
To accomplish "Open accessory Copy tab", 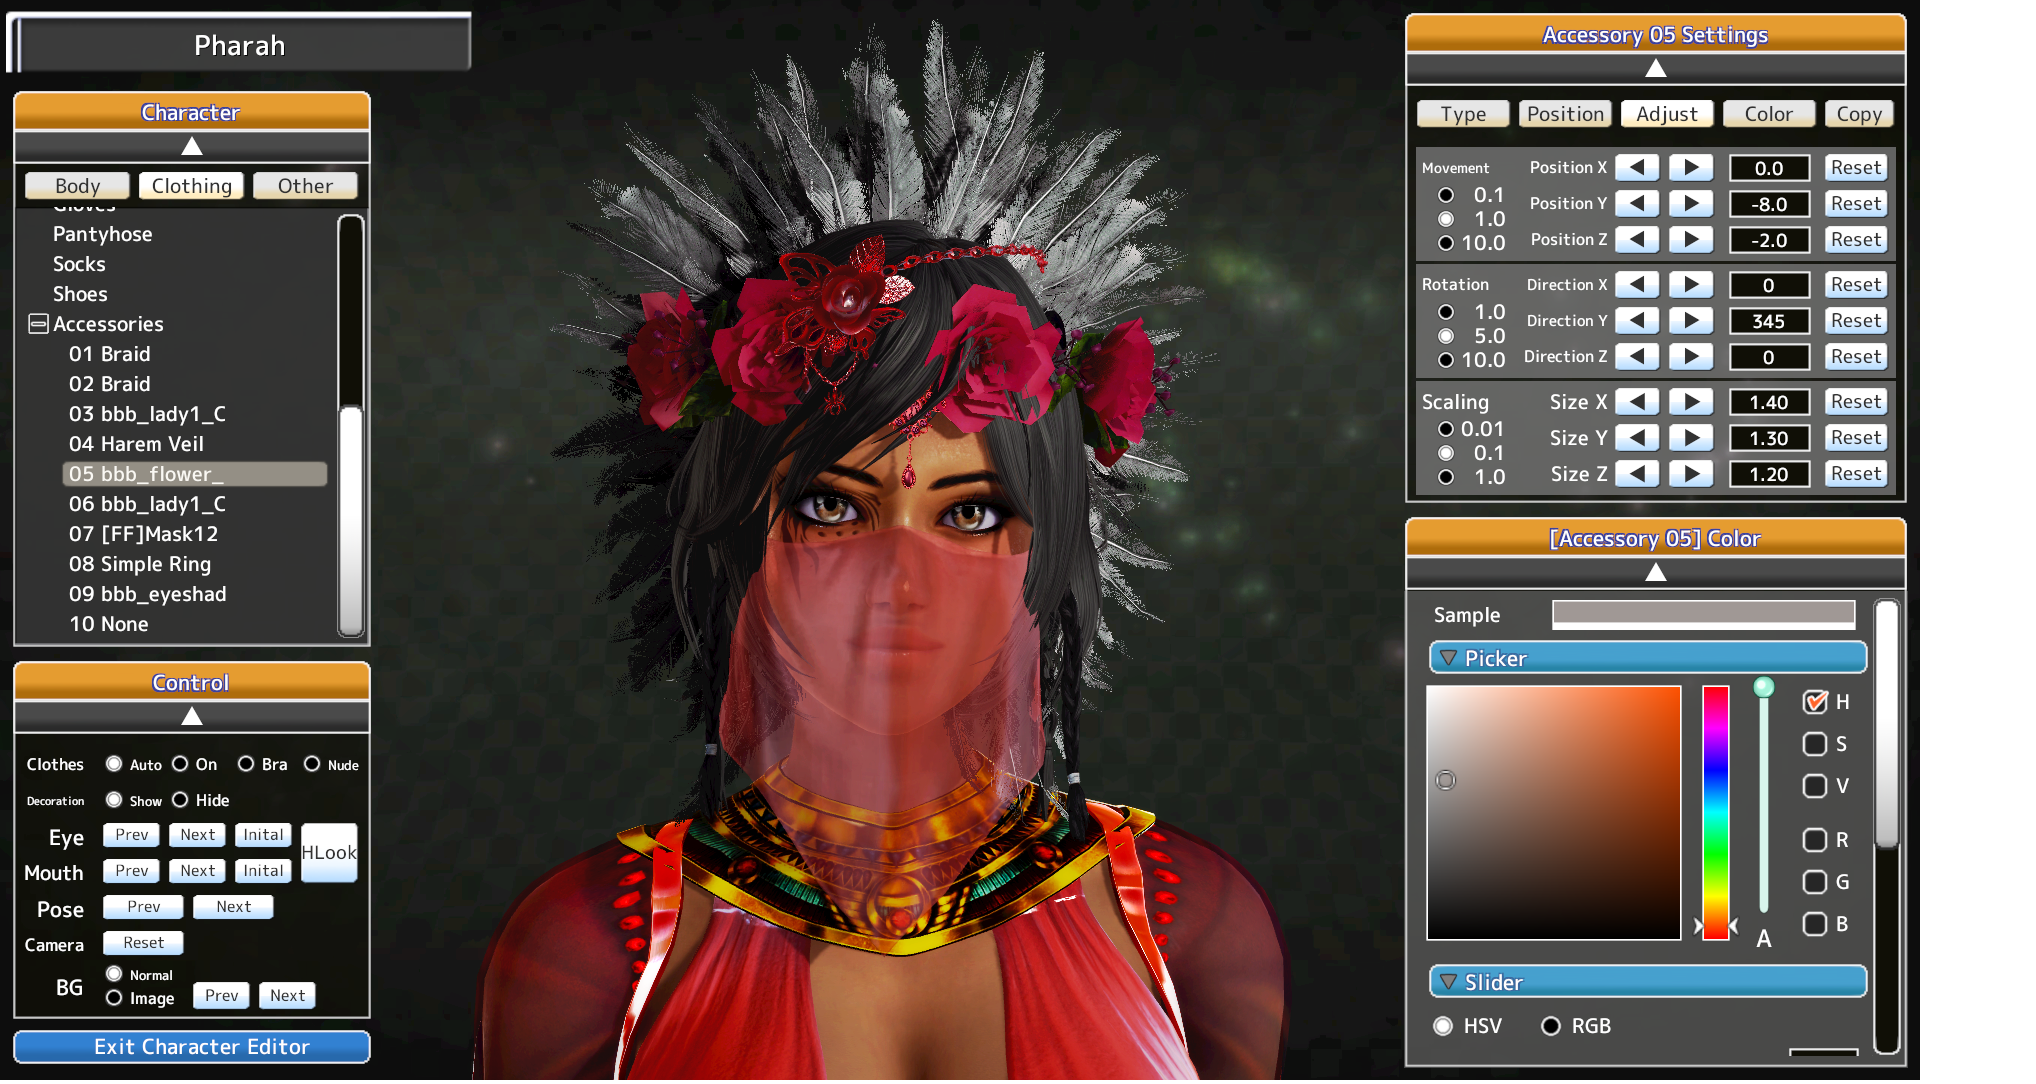I will tap(1859, 114).
